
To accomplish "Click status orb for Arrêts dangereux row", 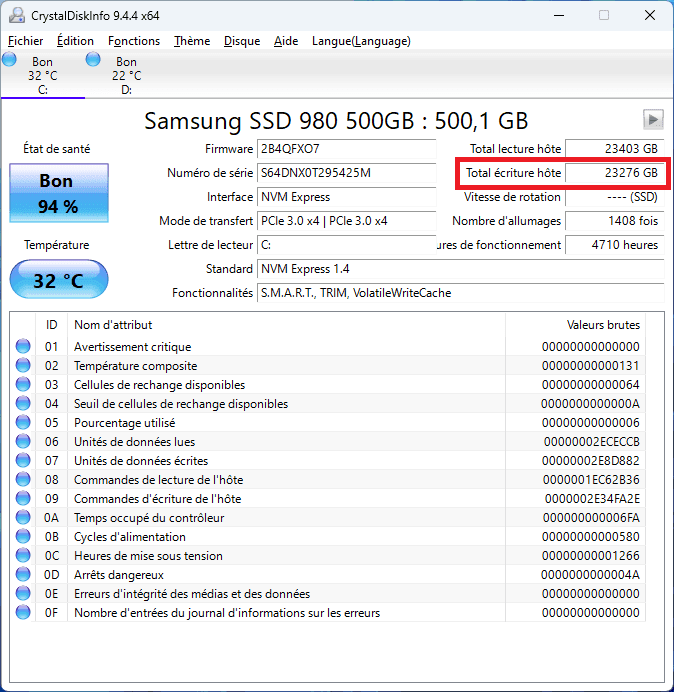I will [x=23, y=574].
